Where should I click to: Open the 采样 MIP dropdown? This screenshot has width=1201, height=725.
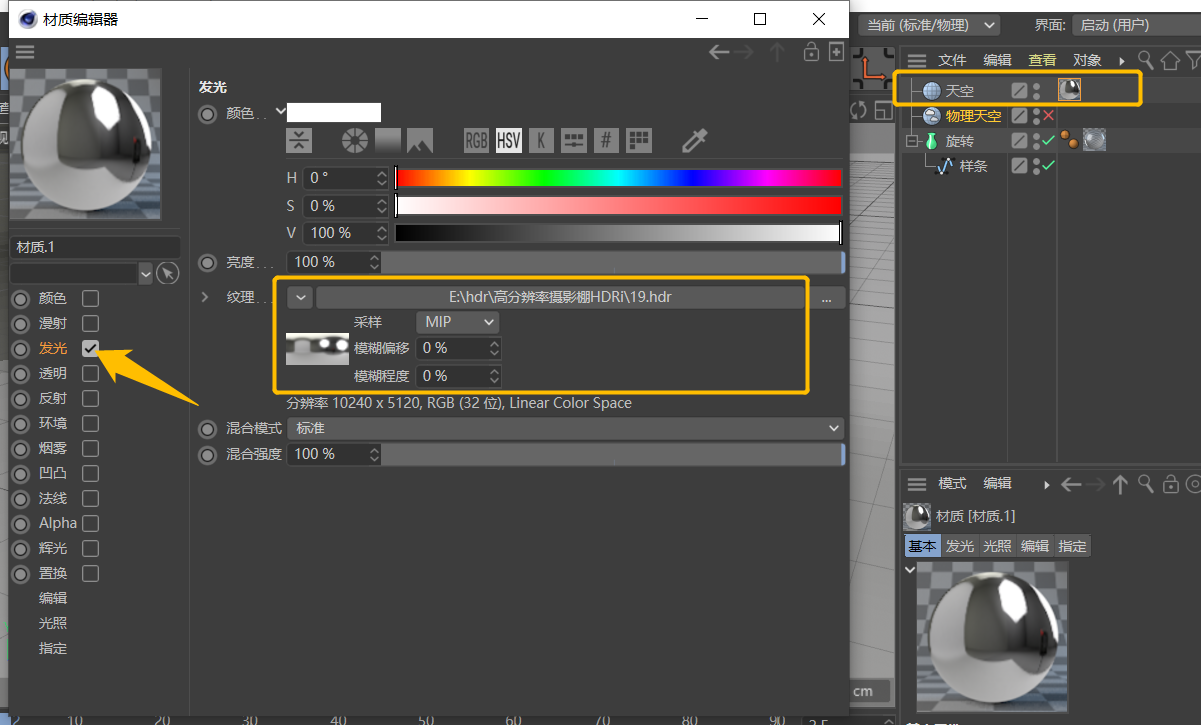tap(457, 322)
